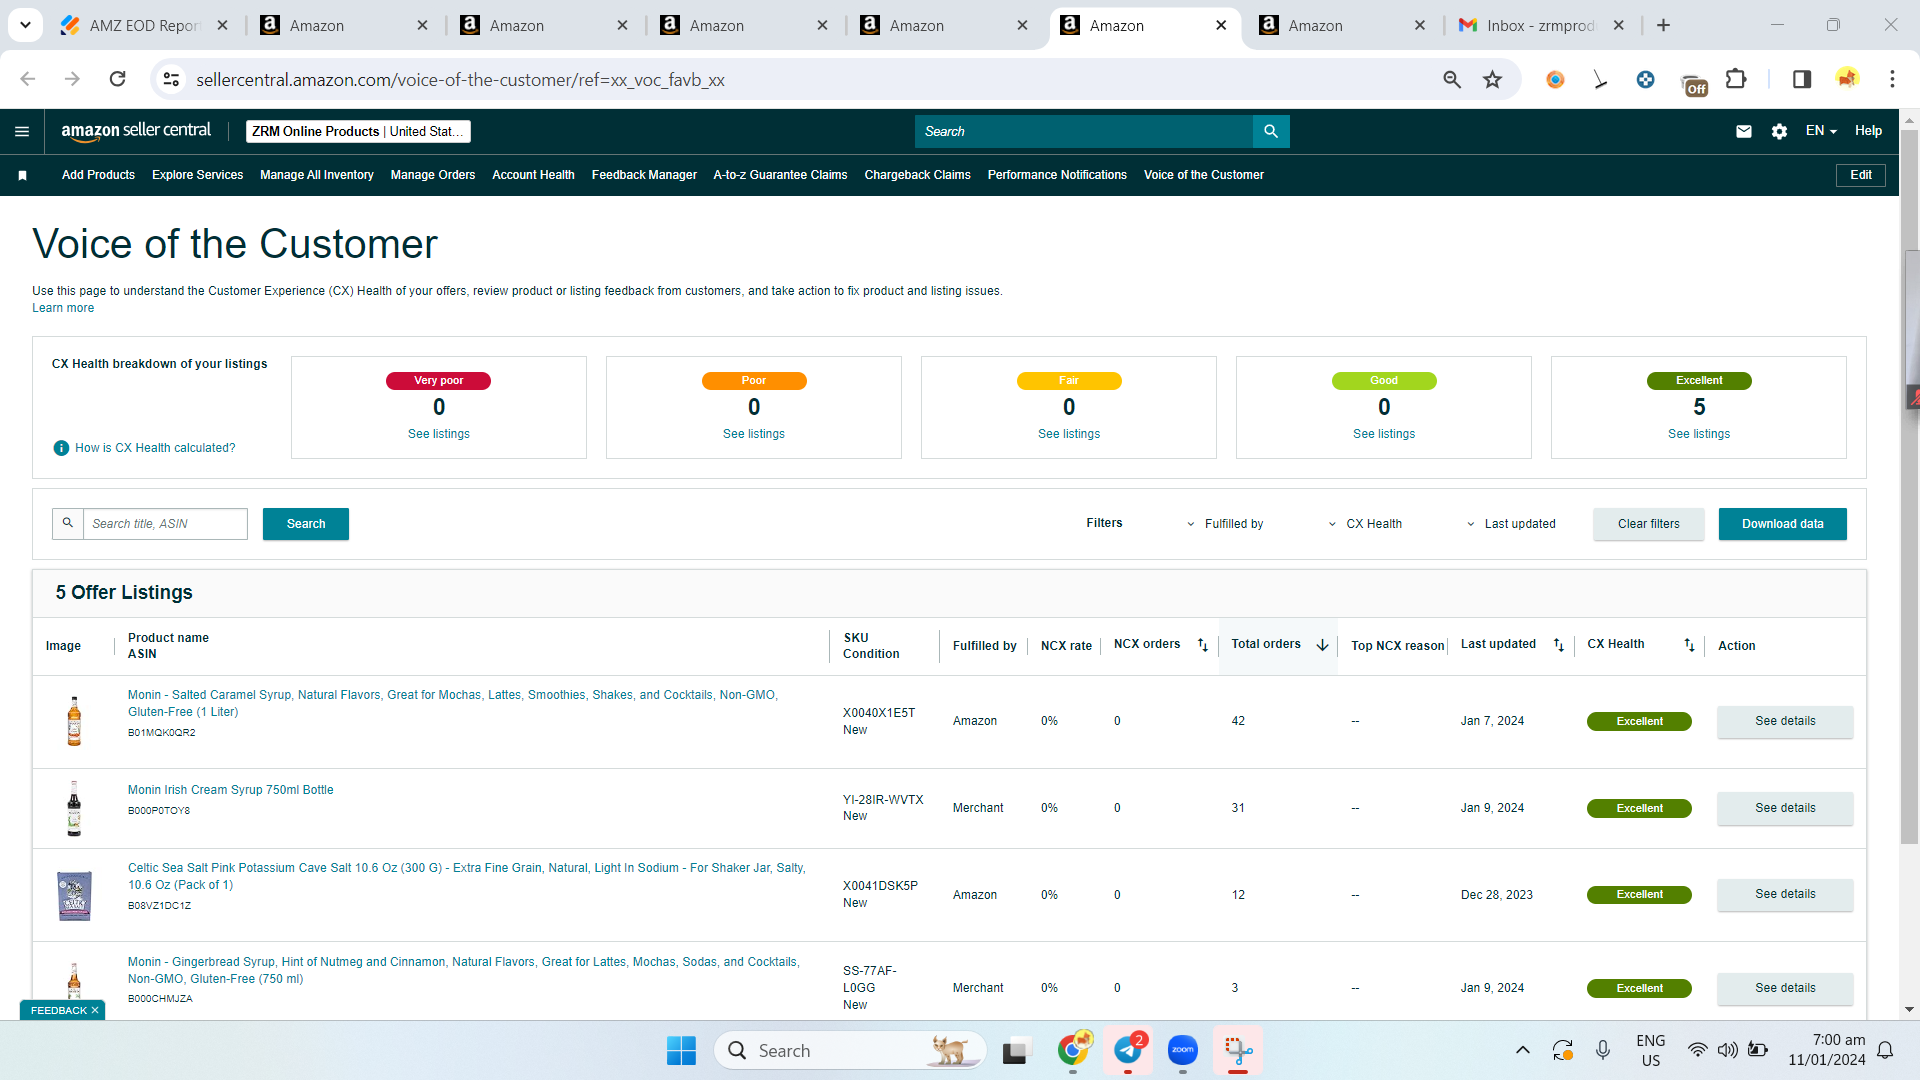Go back with the browser back arrow
Viewport: 1920px width, 1080px height.
pyautogui.click(x=28, y=79)
